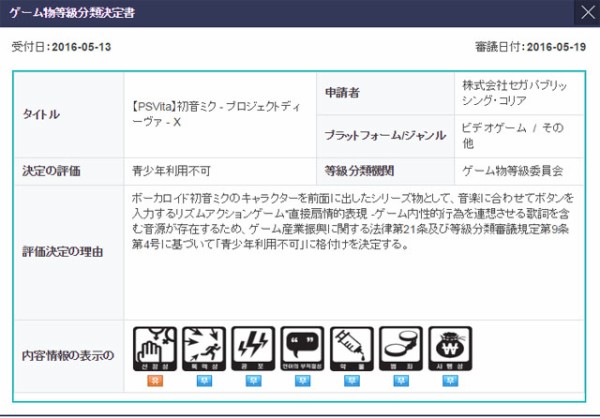Viewport: 600px width, 418px height.
Task: Select the value ゲーム物等級委員会
Action: [x=513, y=171]
